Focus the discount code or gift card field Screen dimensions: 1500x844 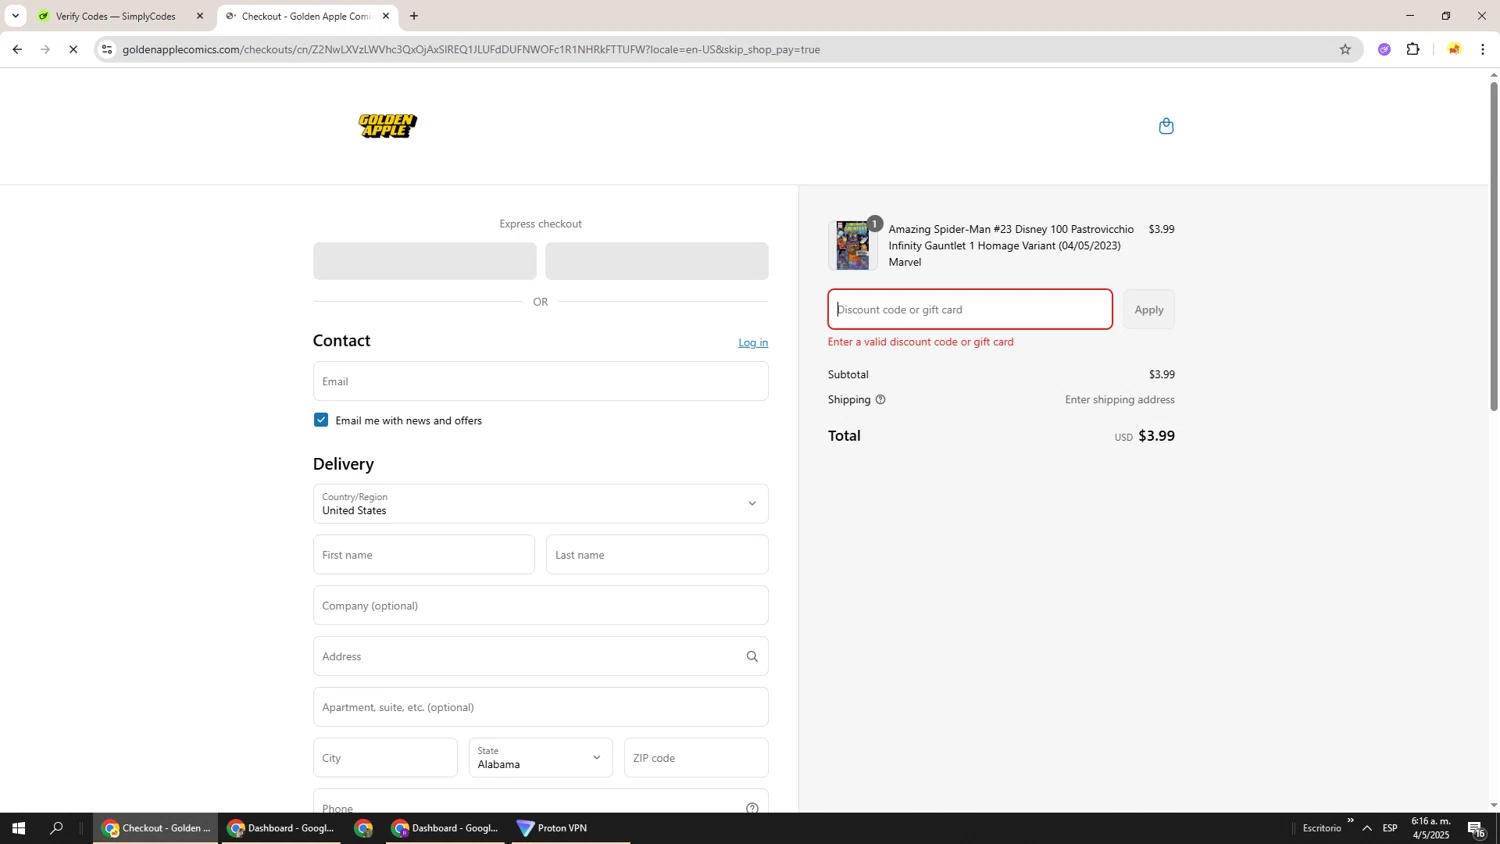(970, 309)
